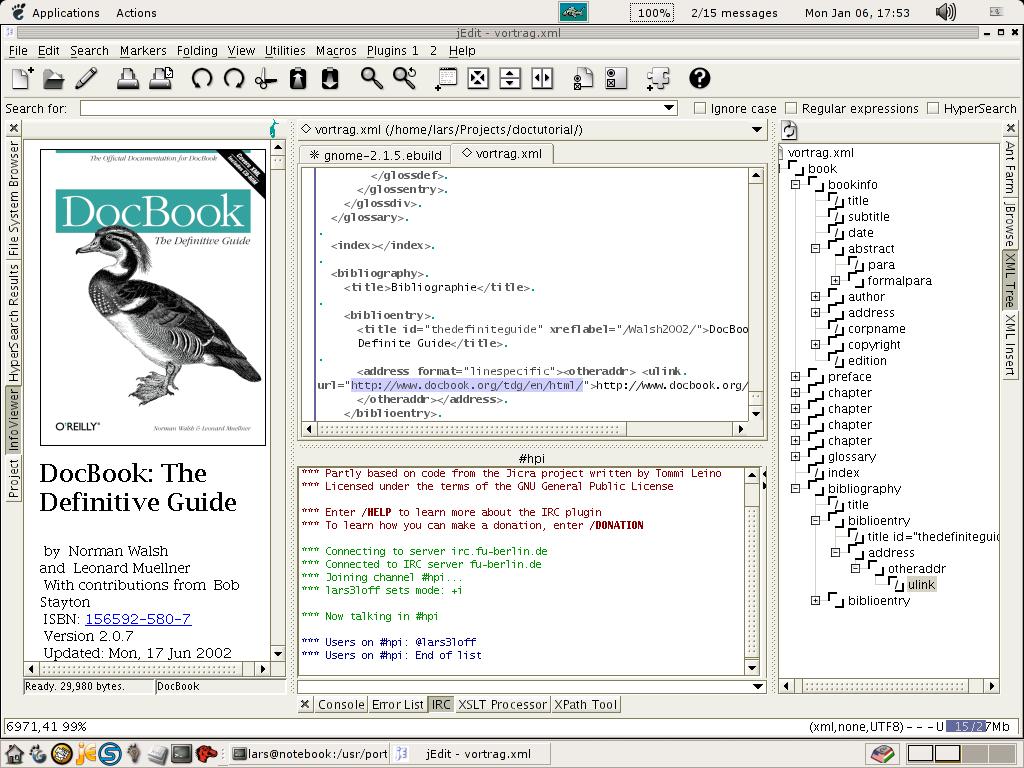Open the Search for history dropdown

[x=669, y=108]
